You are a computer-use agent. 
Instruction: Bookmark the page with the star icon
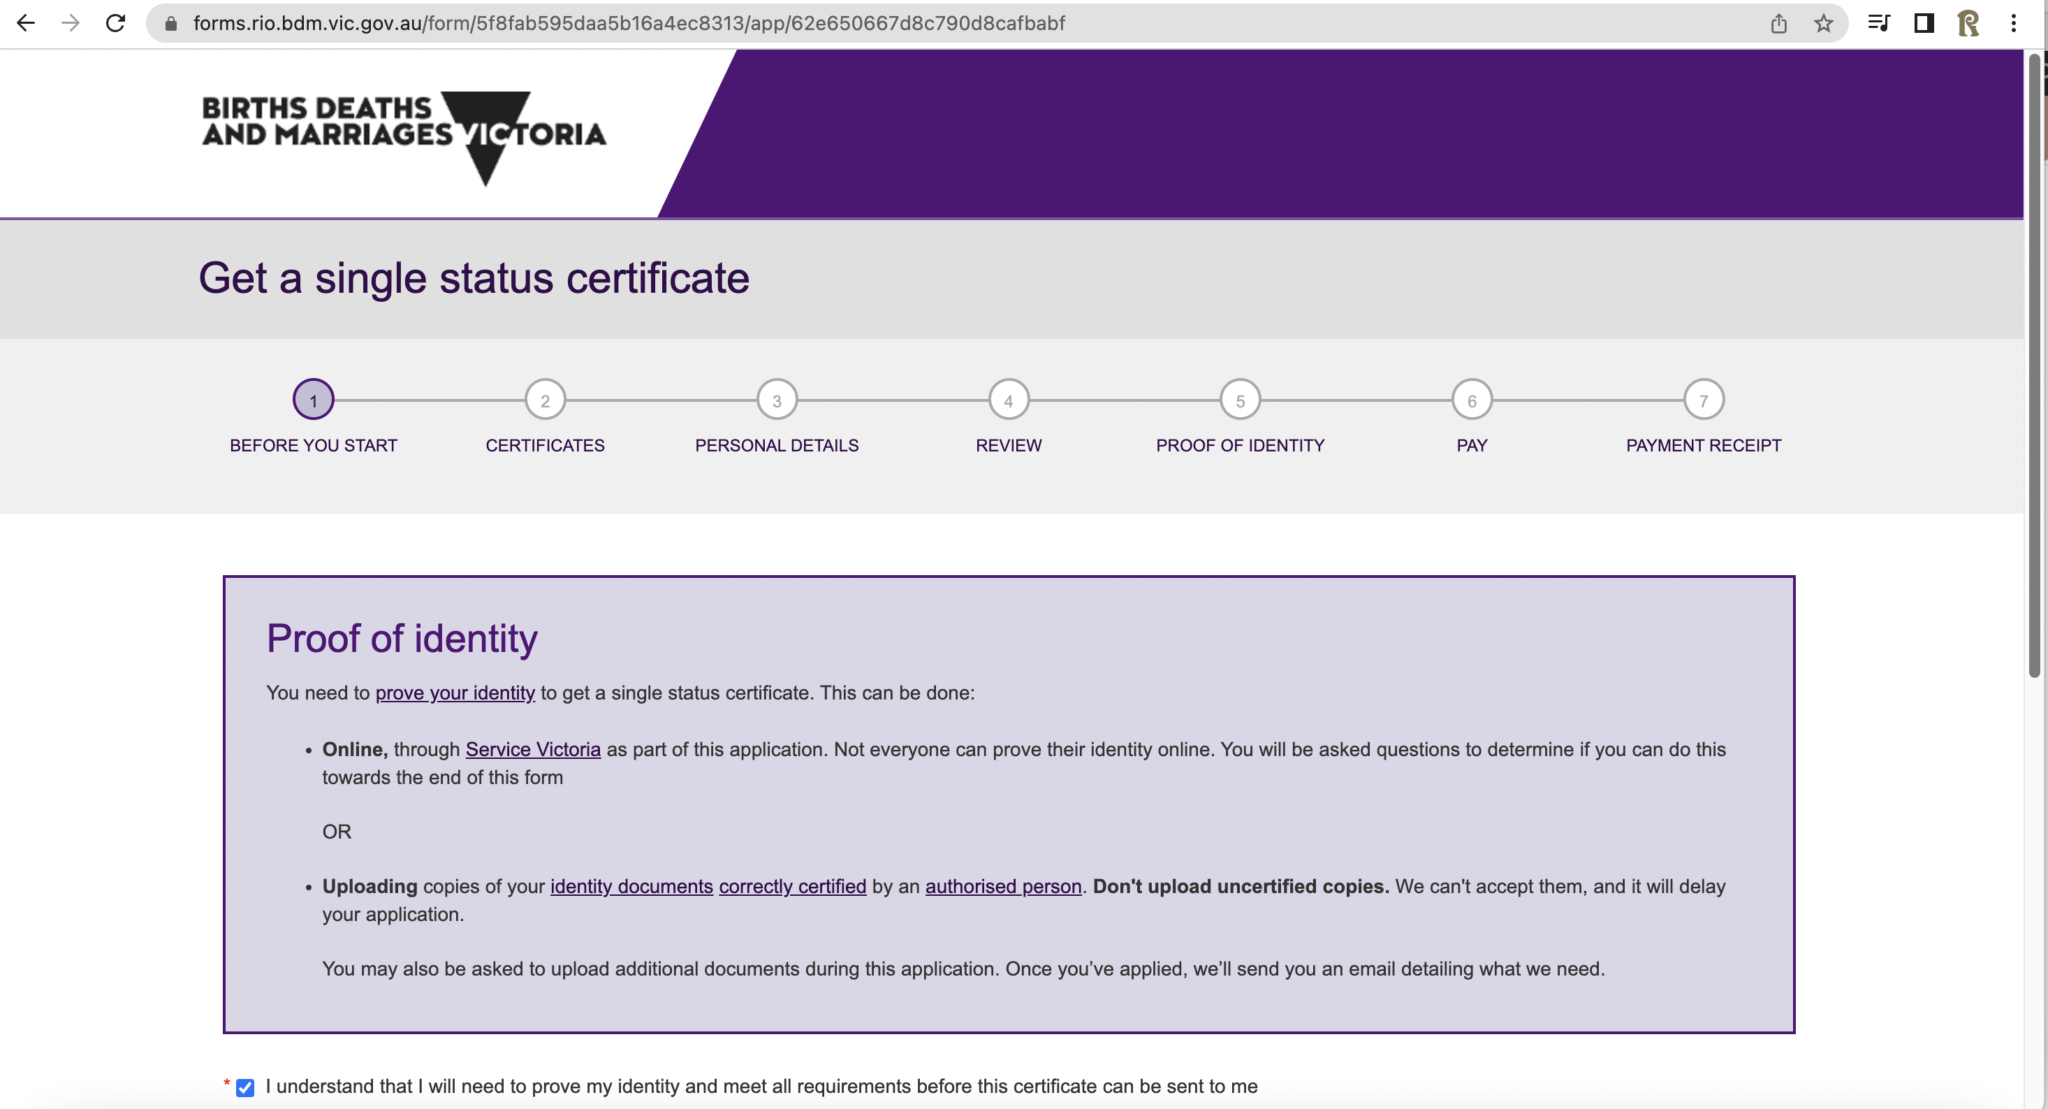point(1825,22)
